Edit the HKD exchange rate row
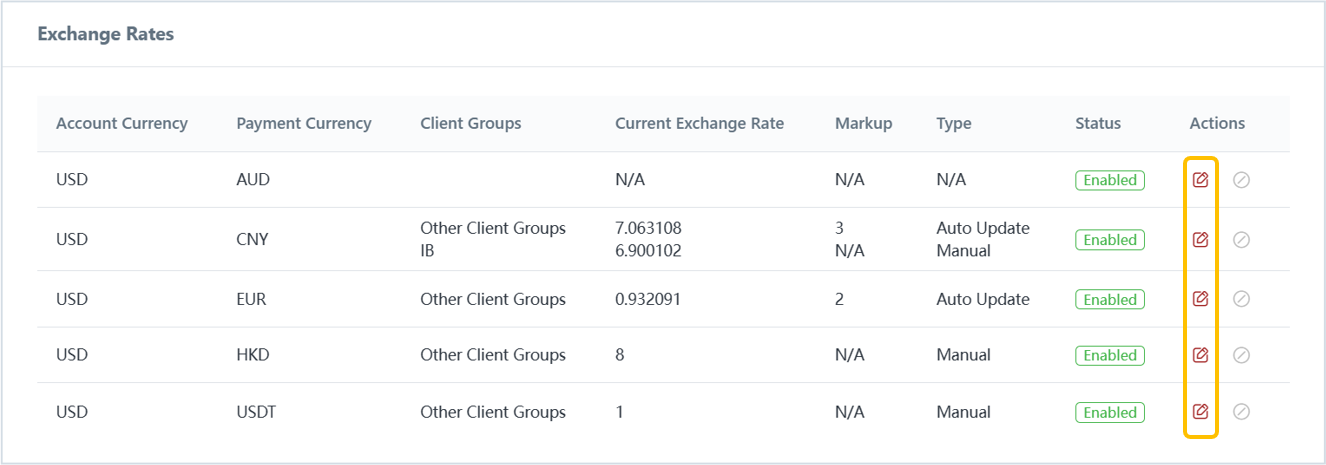 click(x=1201, y=355)
